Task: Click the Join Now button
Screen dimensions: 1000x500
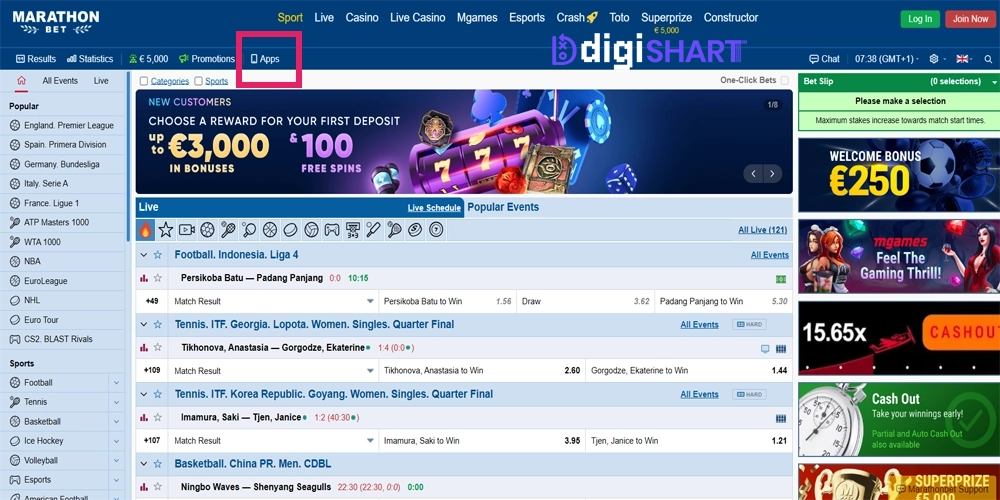Action: tap(969, 18)
